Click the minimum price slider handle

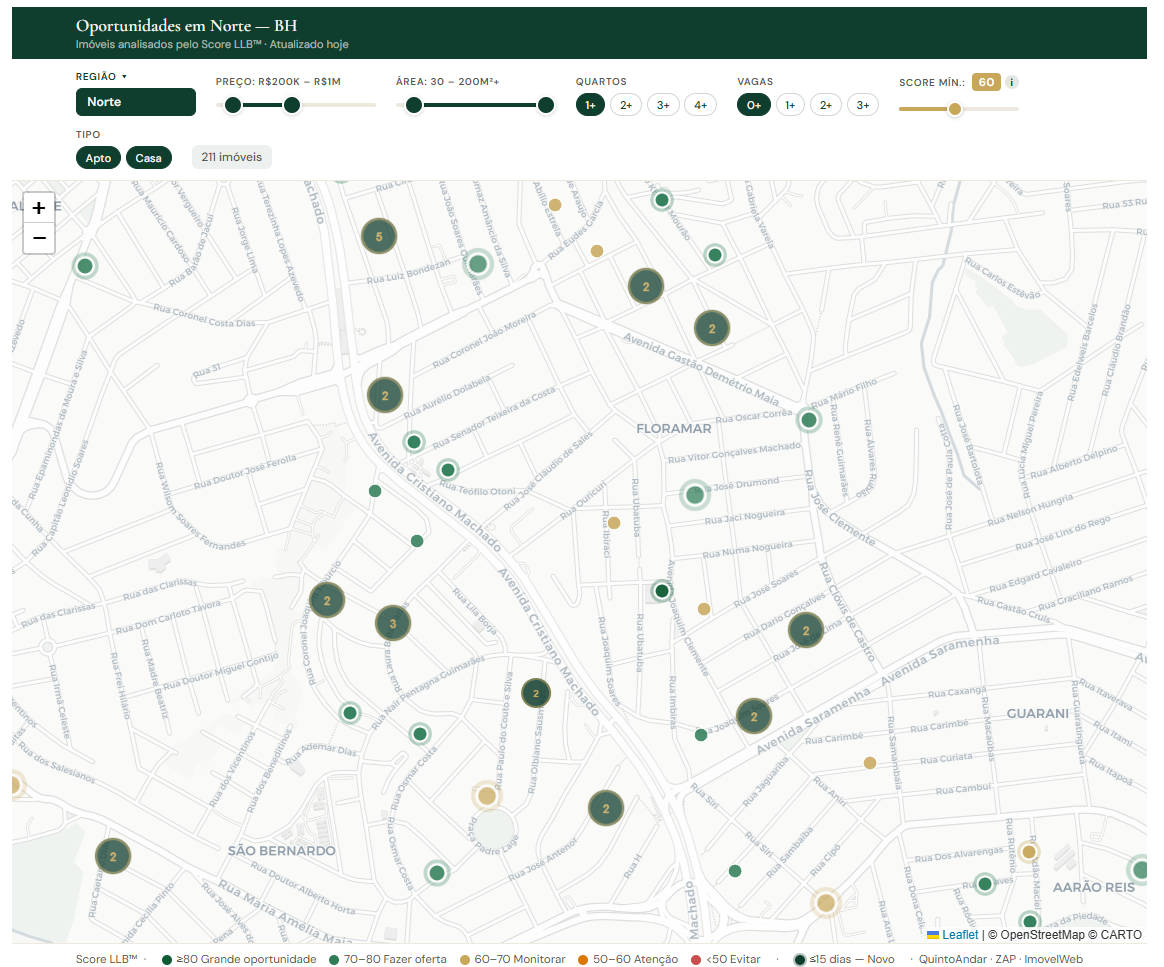233,105
